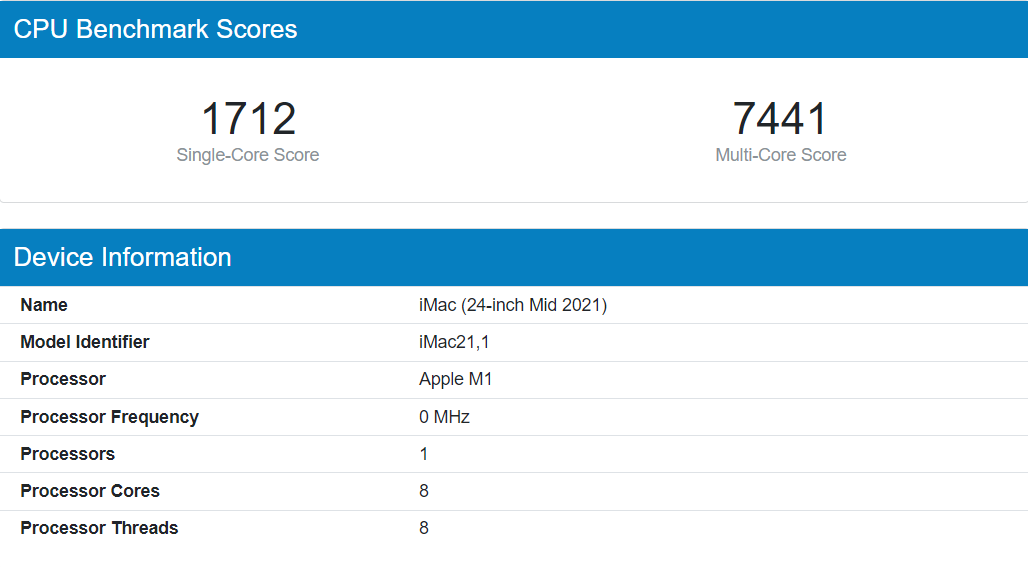Select the iMac21,1 identifier value
This screenshot has height=567, width=1028.
[x=454, y=342]
